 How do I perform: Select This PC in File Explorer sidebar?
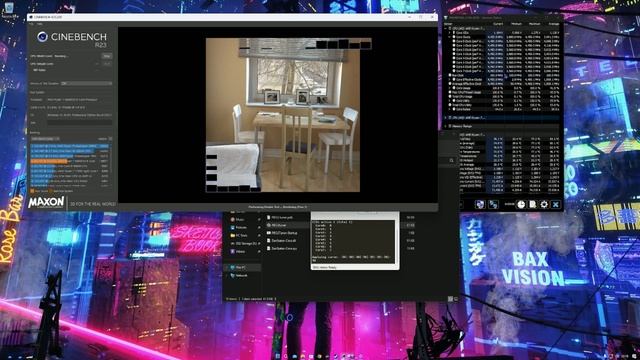240,267
